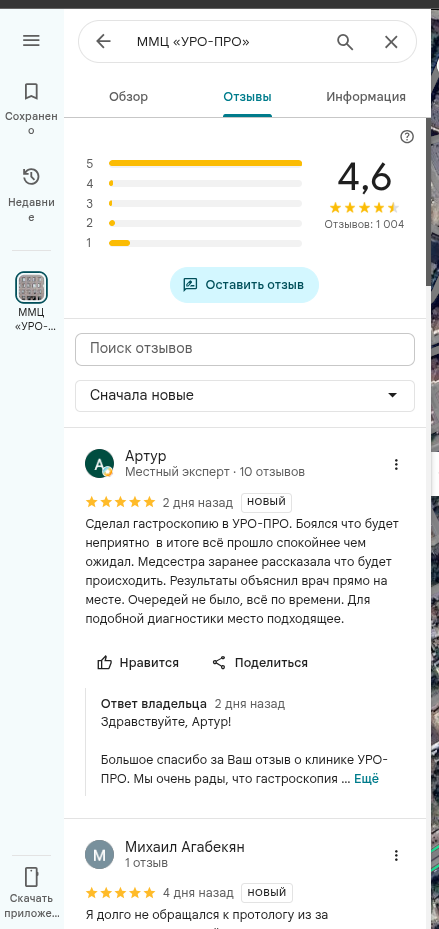Click the Оставить отзыв button

[244, 285]
